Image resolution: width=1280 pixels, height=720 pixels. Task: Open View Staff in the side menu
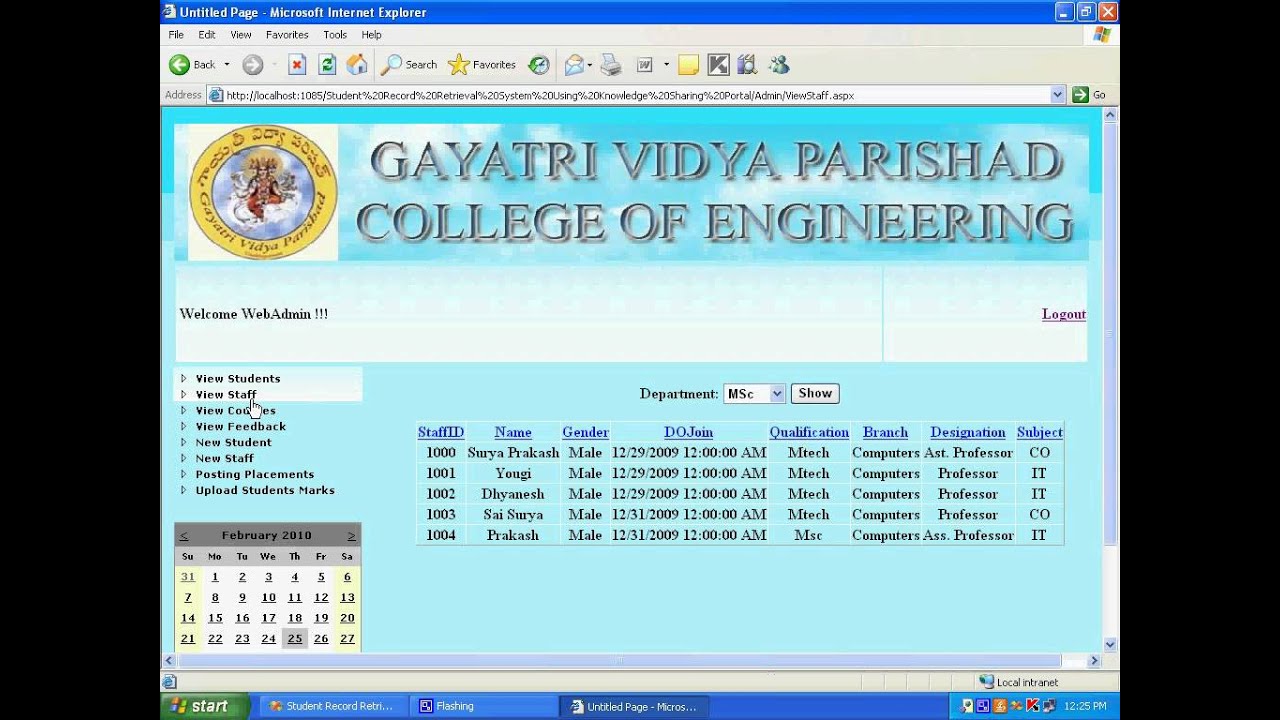(226, 394)
